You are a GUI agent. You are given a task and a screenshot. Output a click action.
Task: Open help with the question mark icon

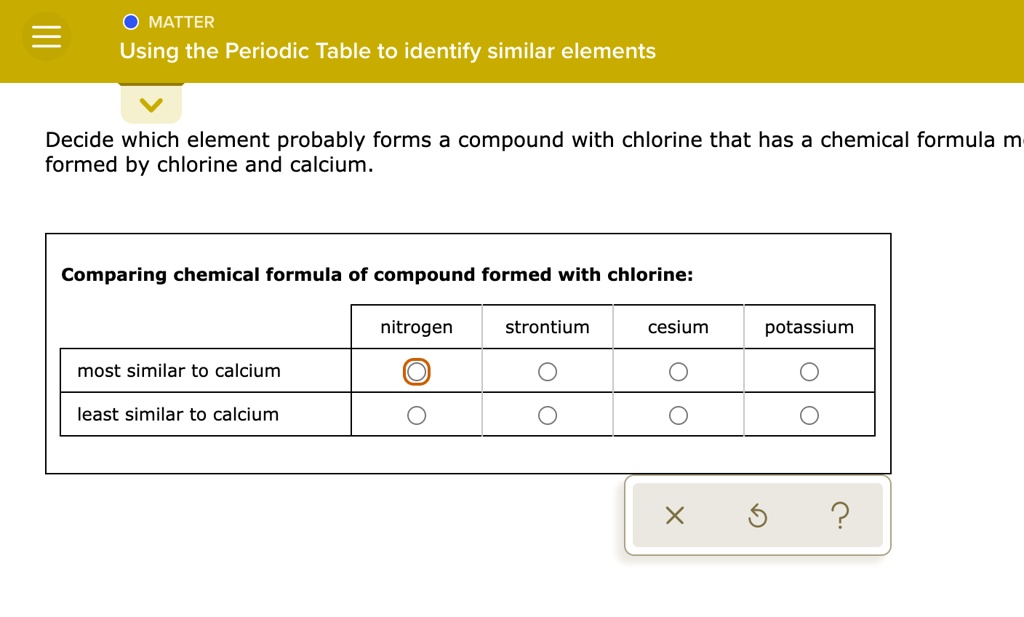click(840, 516)
